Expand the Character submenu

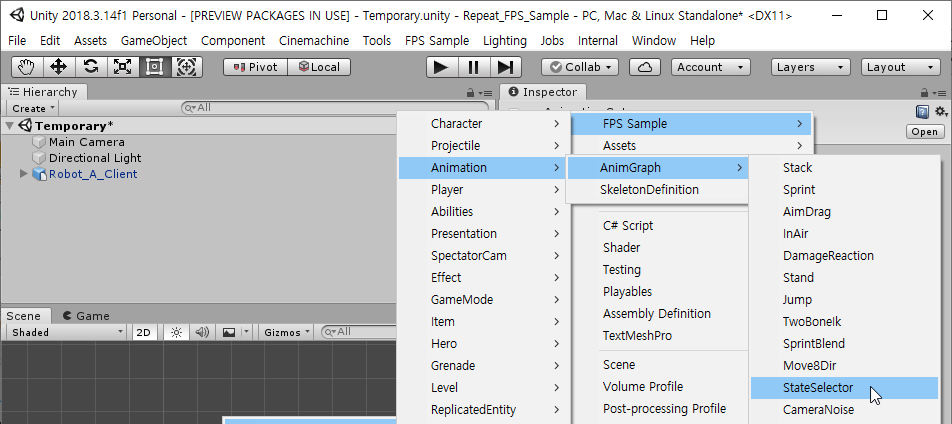click(484, 123)
